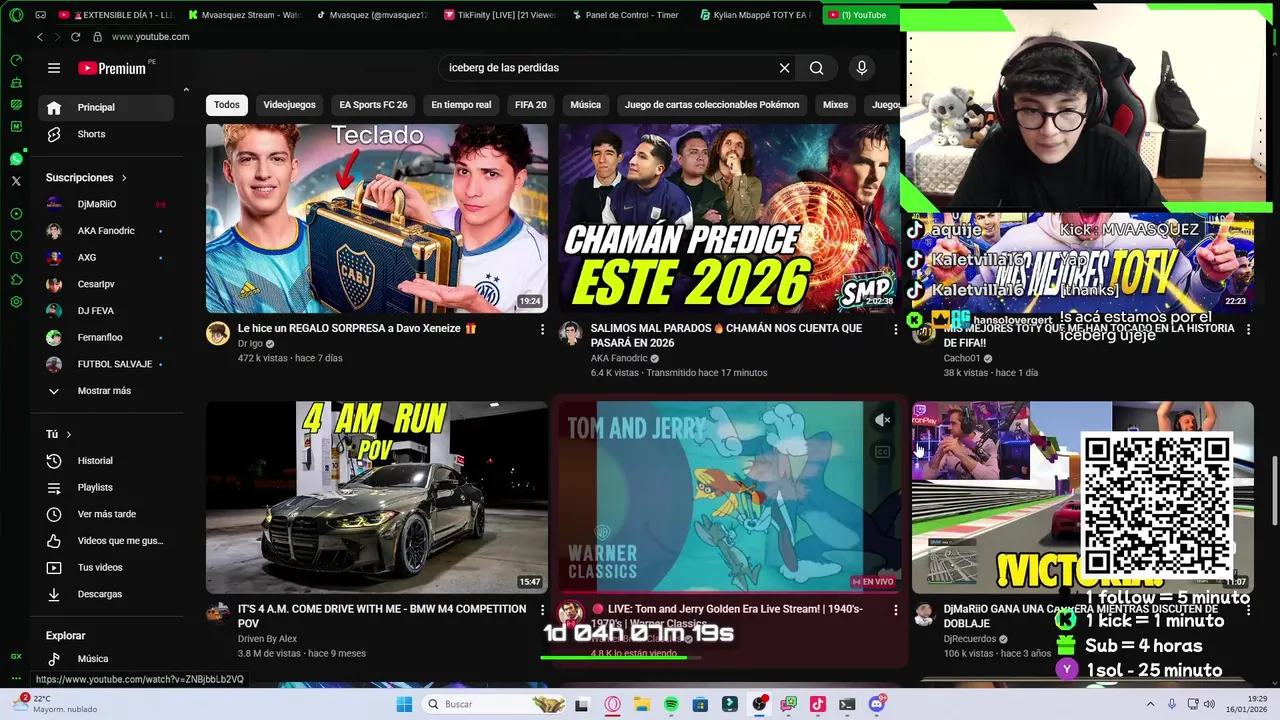
Task: Open Descargas in the sidebar
Action: click(x=108, y=594)
